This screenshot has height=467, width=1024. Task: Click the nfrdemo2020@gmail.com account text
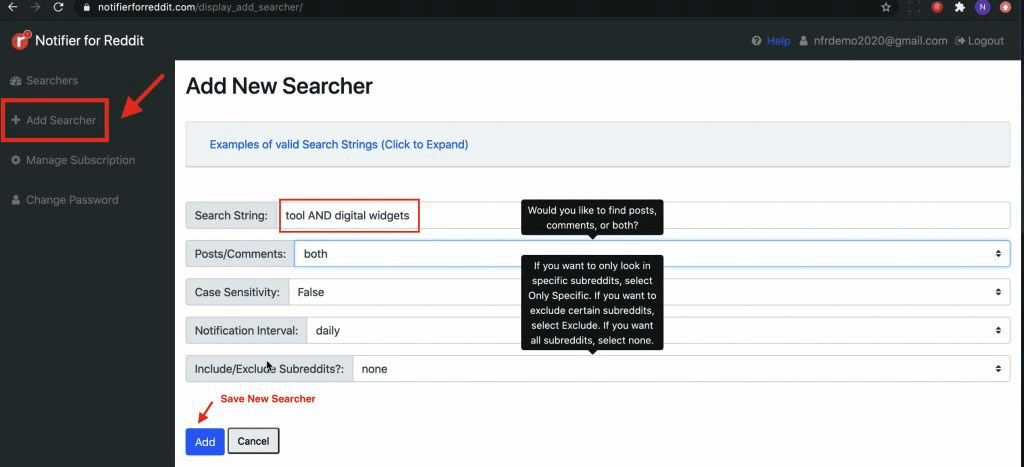(880, 40)
